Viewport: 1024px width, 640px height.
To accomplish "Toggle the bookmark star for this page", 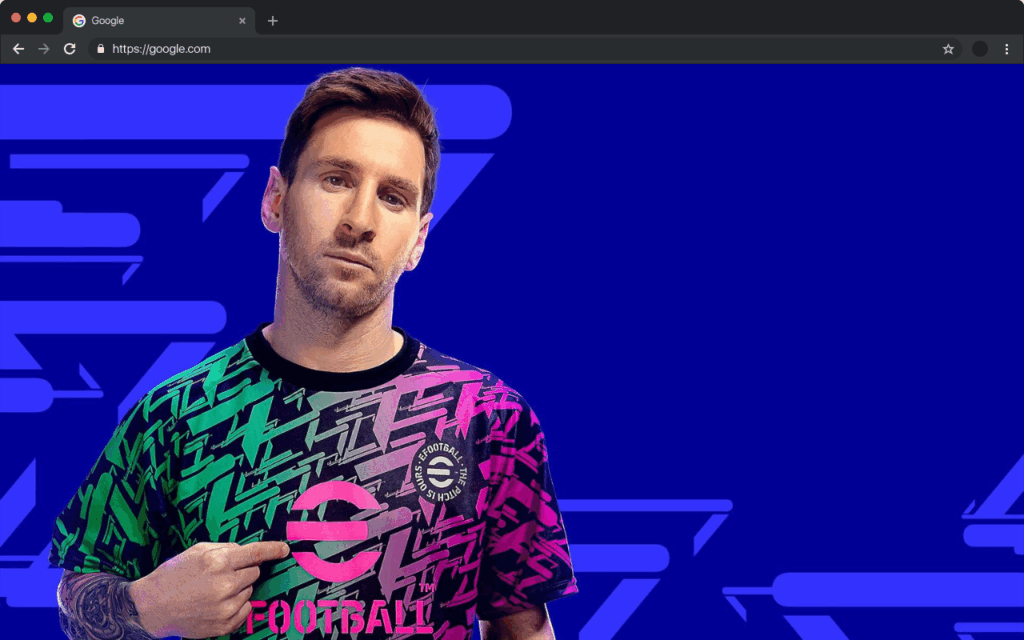I will point(948,48).
